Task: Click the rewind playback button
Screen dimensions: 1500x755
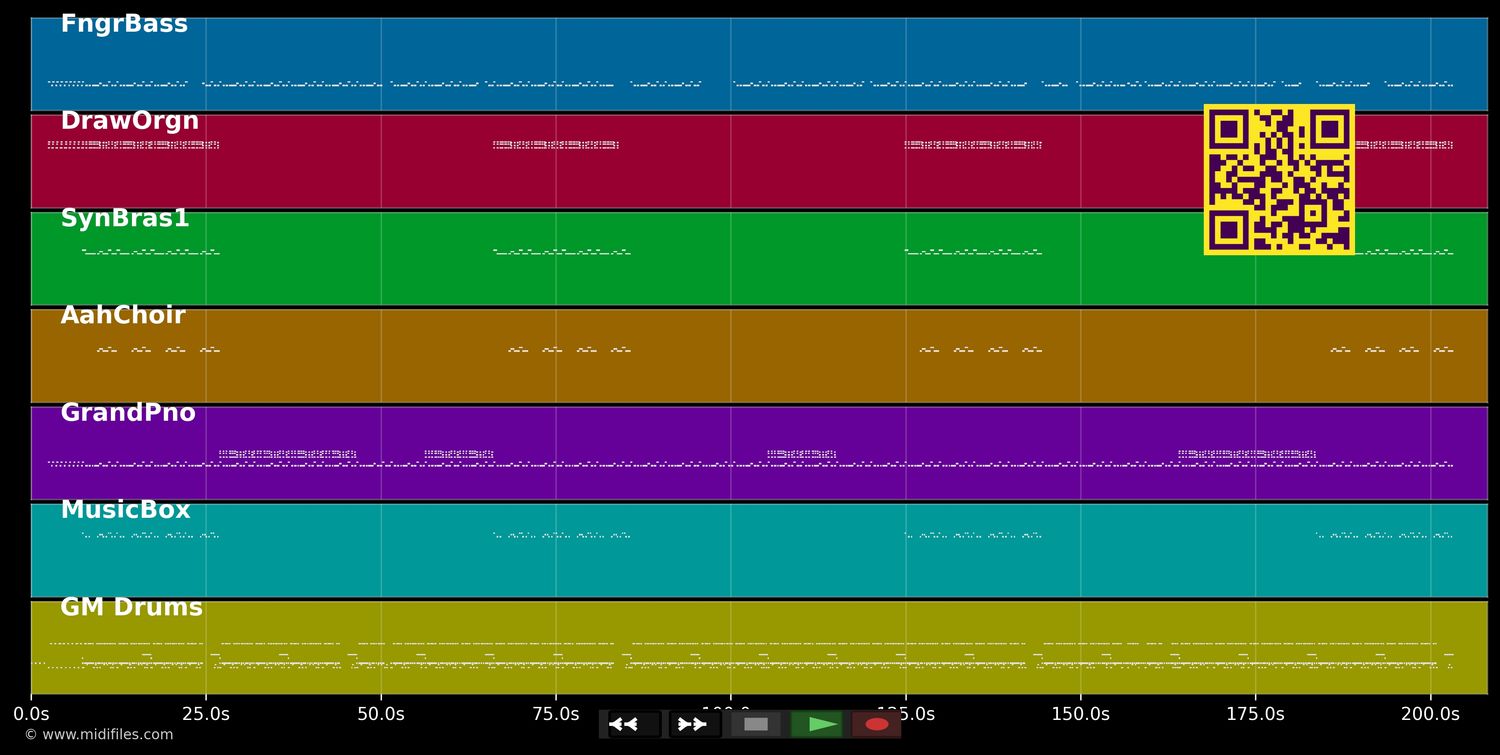Action: (x=635, y=724)
